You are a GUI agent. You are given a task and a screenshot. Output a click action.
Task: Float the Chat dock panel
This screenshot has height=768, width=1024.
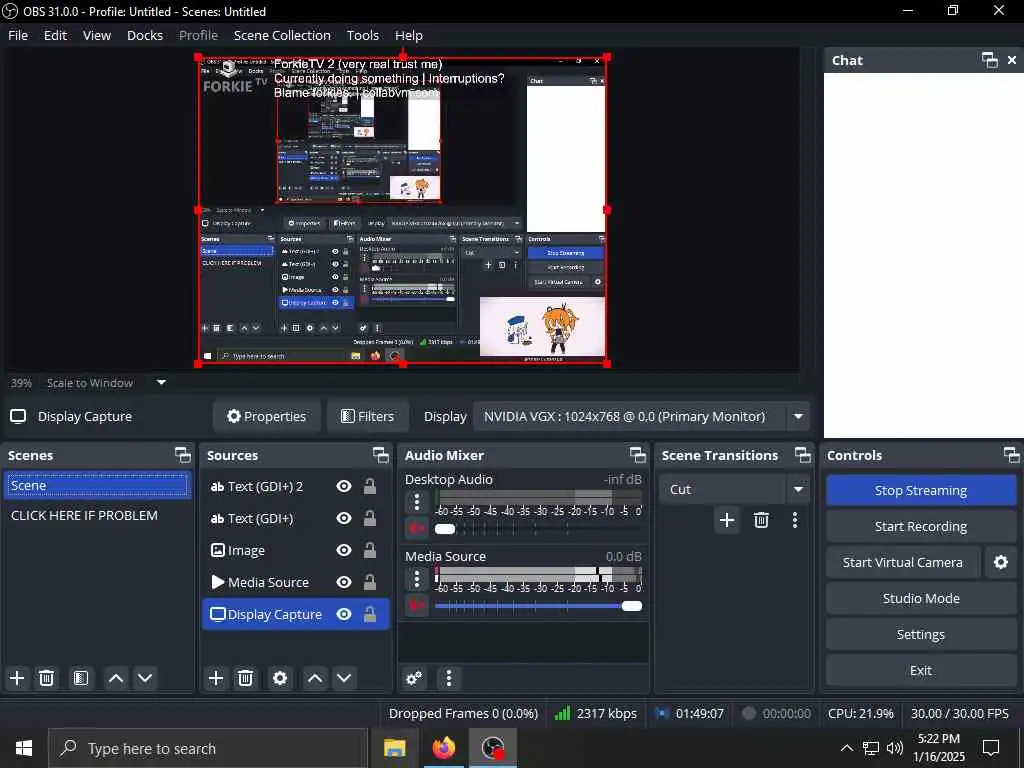(990, 60)
